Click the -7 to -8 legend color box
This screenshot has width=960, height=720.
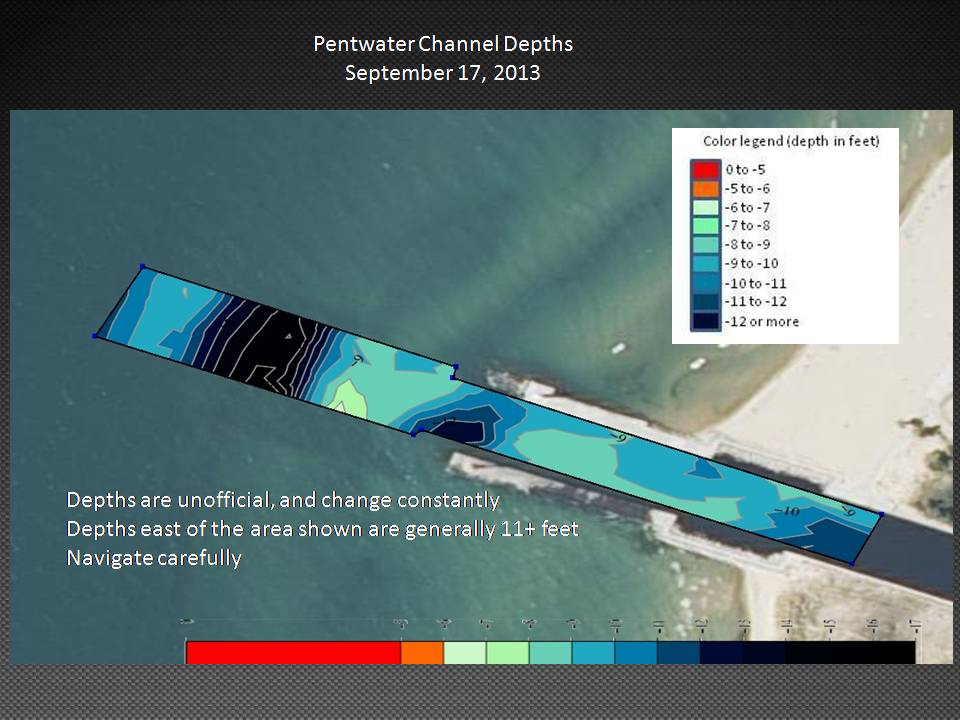[705, 226]
